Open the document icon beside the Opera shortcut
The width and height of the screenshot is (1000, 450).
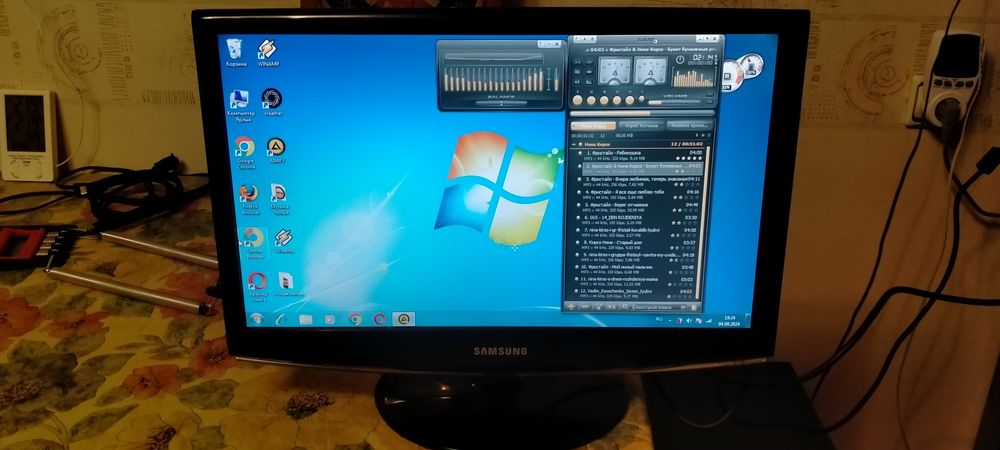[x=288, y=284]
